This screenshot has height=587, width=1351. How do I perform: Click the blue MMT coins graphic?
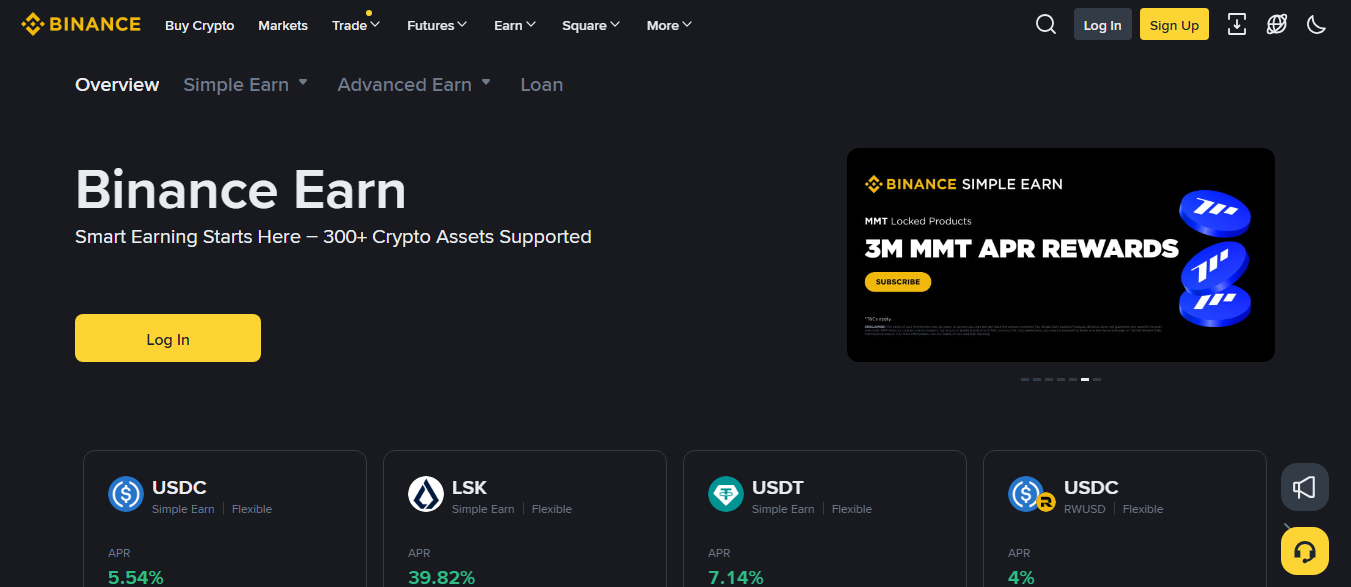coord(1214,260)
